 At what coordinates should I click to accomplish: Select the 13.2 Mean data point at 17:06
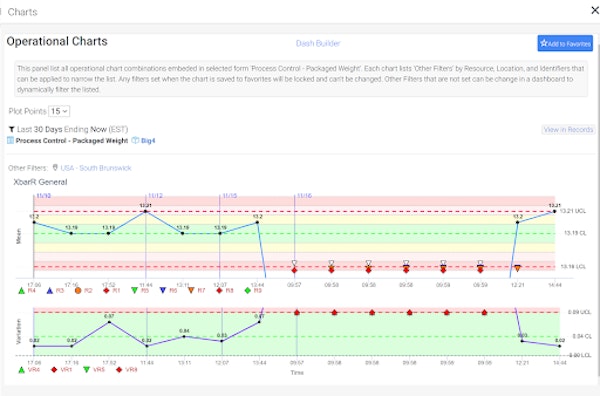34,222
